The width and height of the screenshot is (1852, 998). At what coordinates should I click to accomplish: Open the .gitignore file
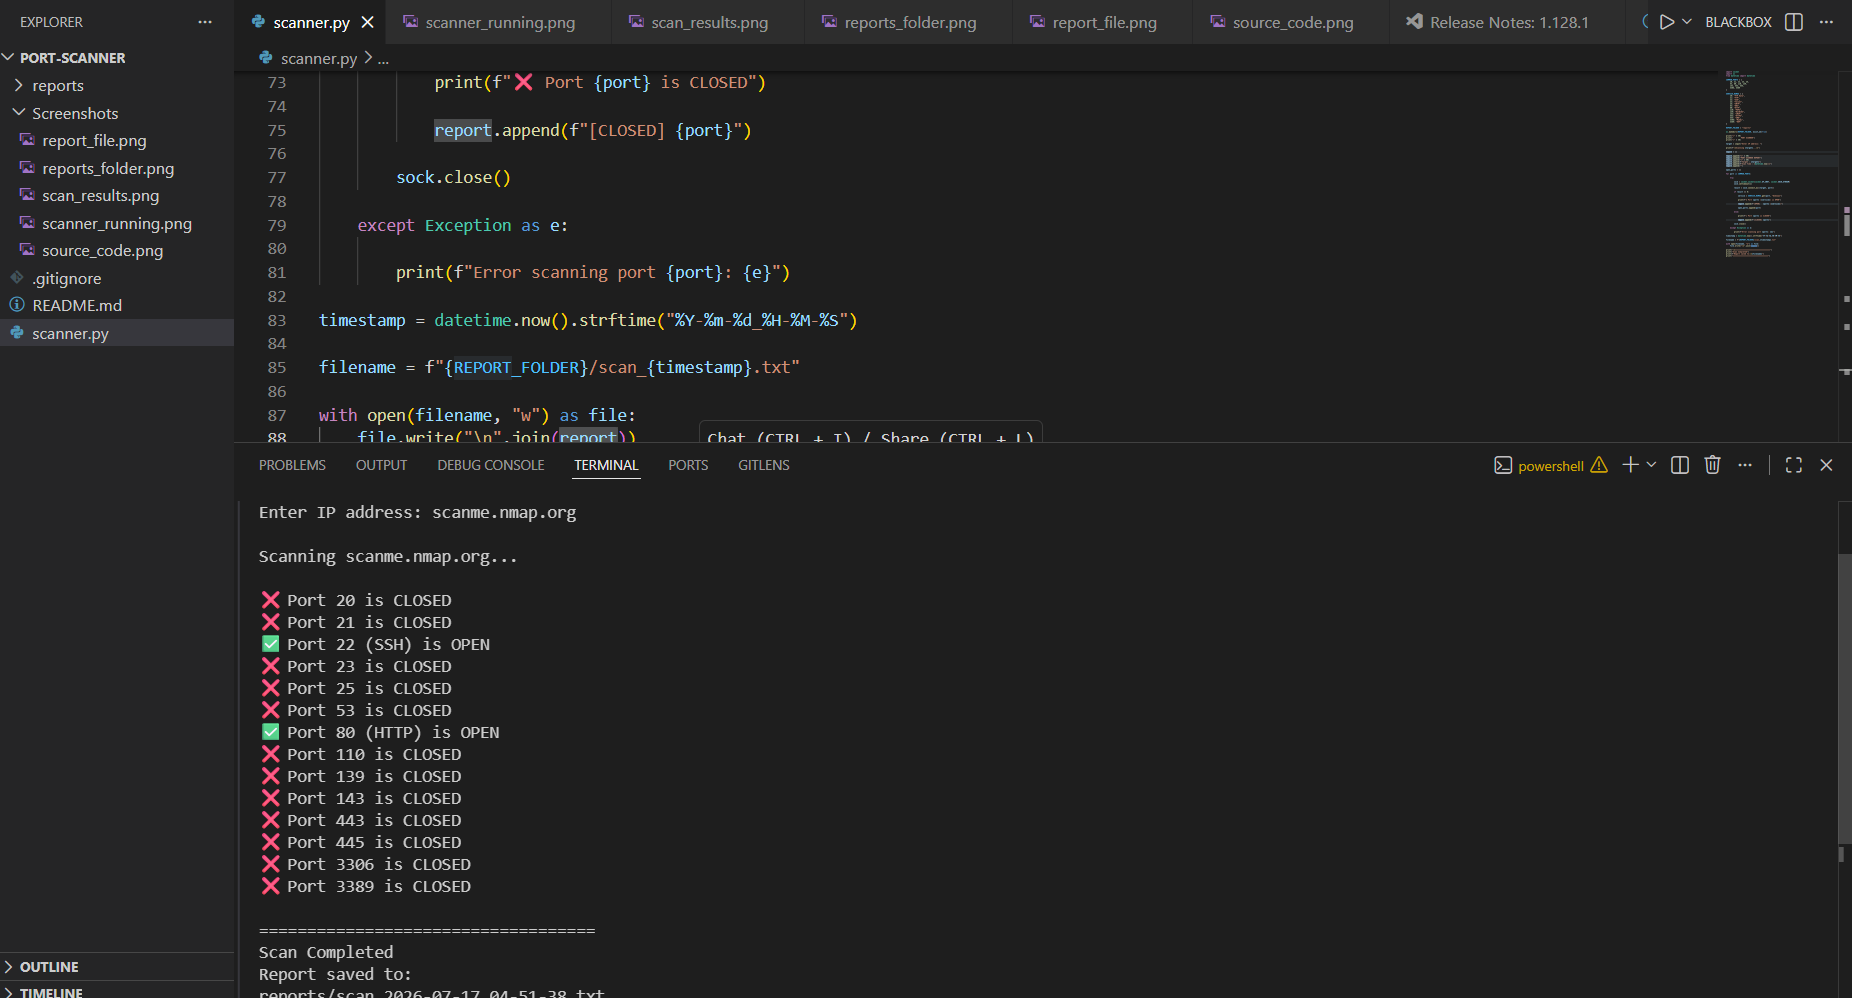[x=66, y=278]
